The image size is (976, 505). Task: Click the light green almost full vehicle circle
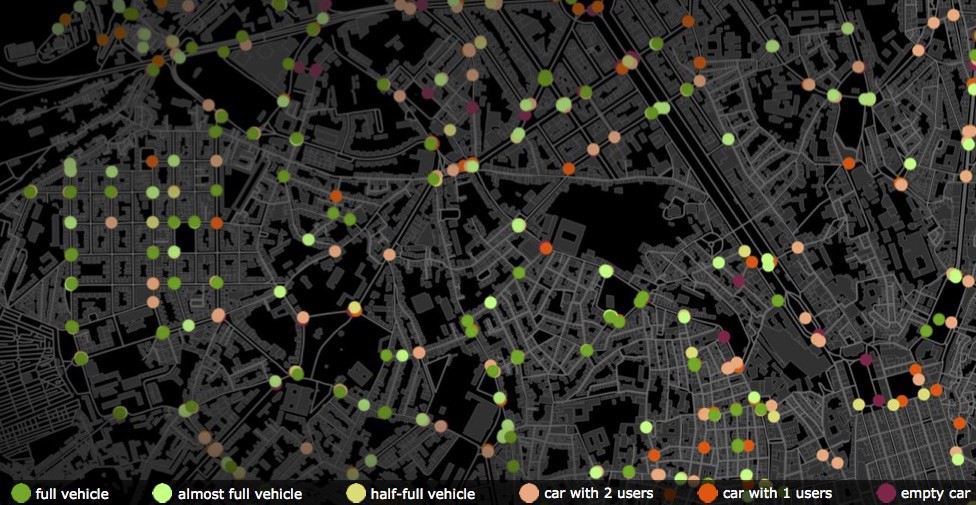[162, 493]
